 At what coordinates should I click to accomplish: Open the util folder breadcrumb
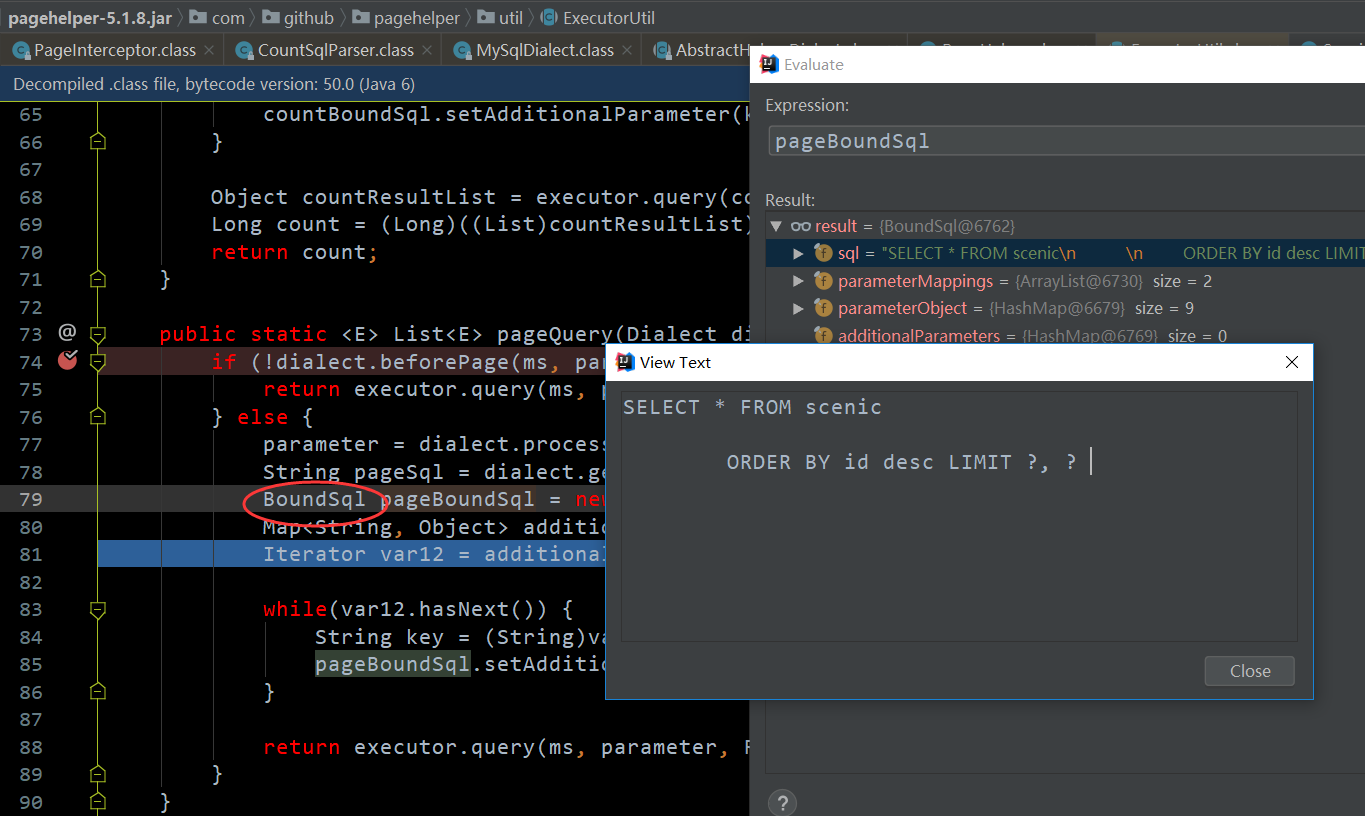pyautogui.click(x=501, y=18)
